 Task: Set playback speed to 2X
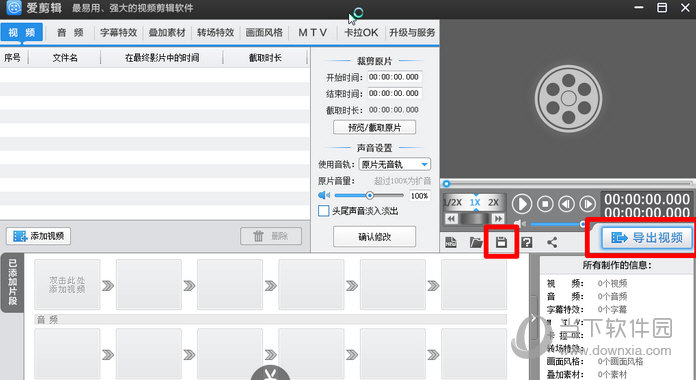[494, 202]
